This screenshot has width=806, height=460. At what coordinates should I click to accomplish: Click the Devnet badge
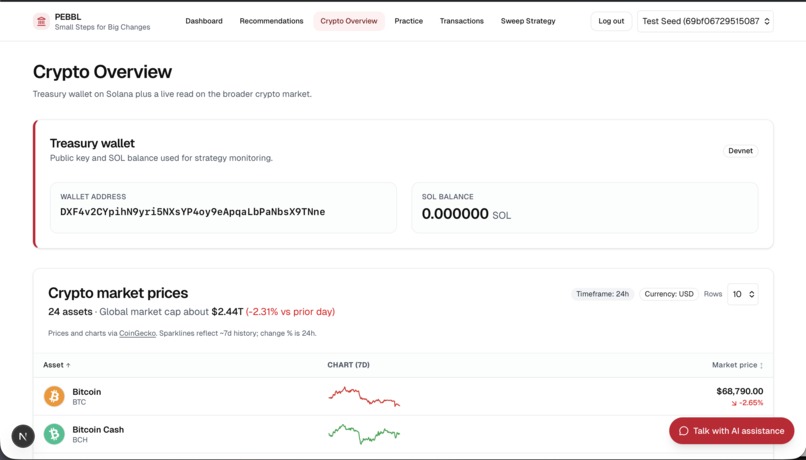[740, 151]
